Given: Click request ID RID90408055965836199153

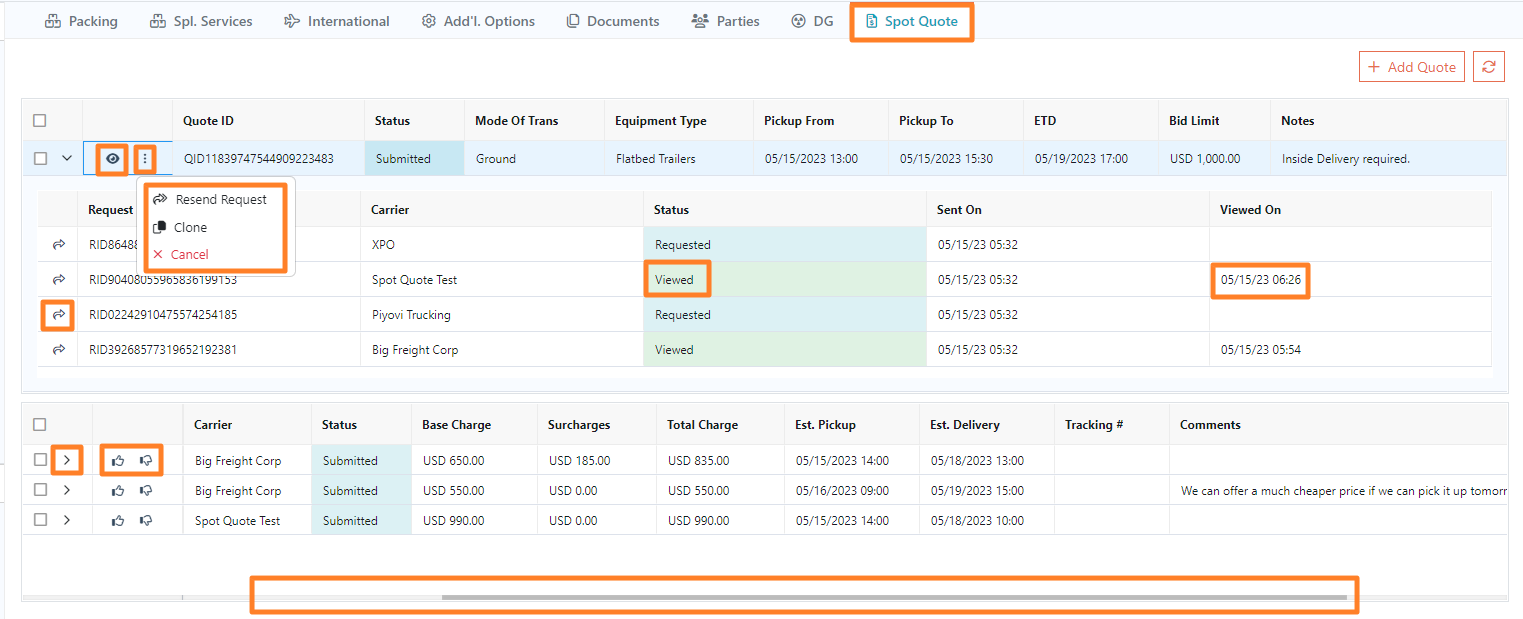Looking at the screenshot, I should [163, 280].
